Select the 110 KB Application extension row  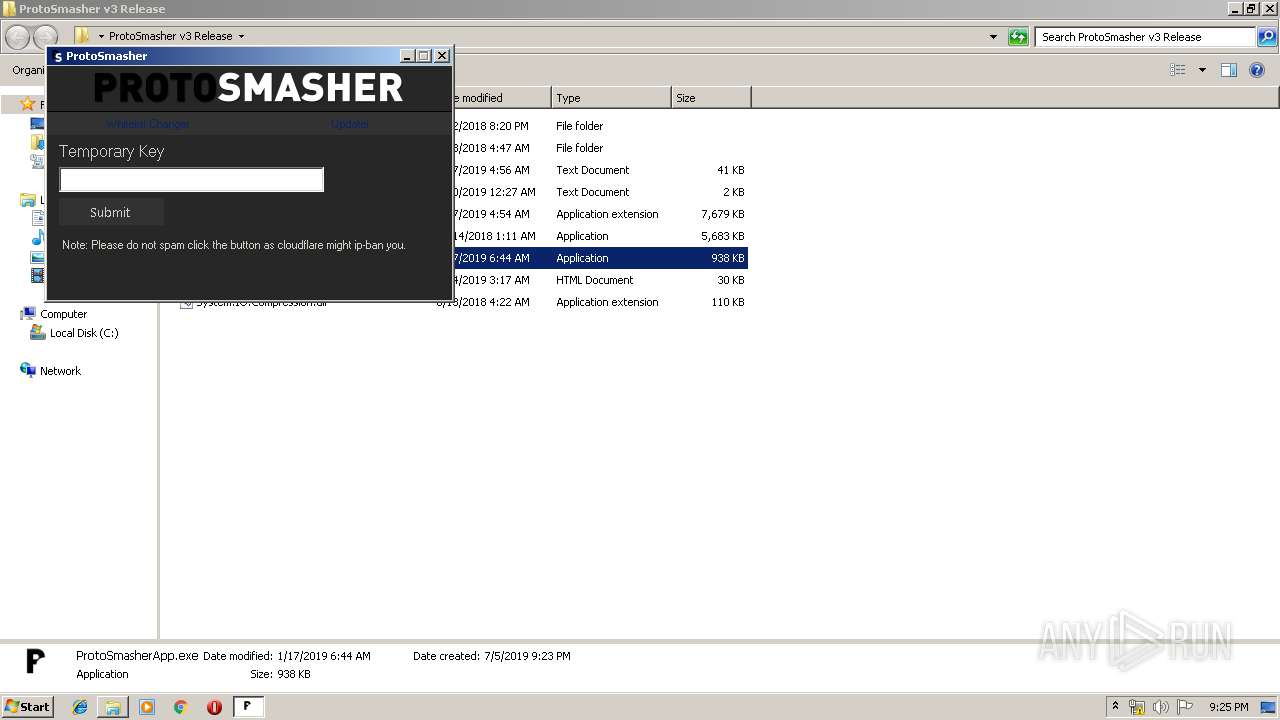tap(462, 302)
